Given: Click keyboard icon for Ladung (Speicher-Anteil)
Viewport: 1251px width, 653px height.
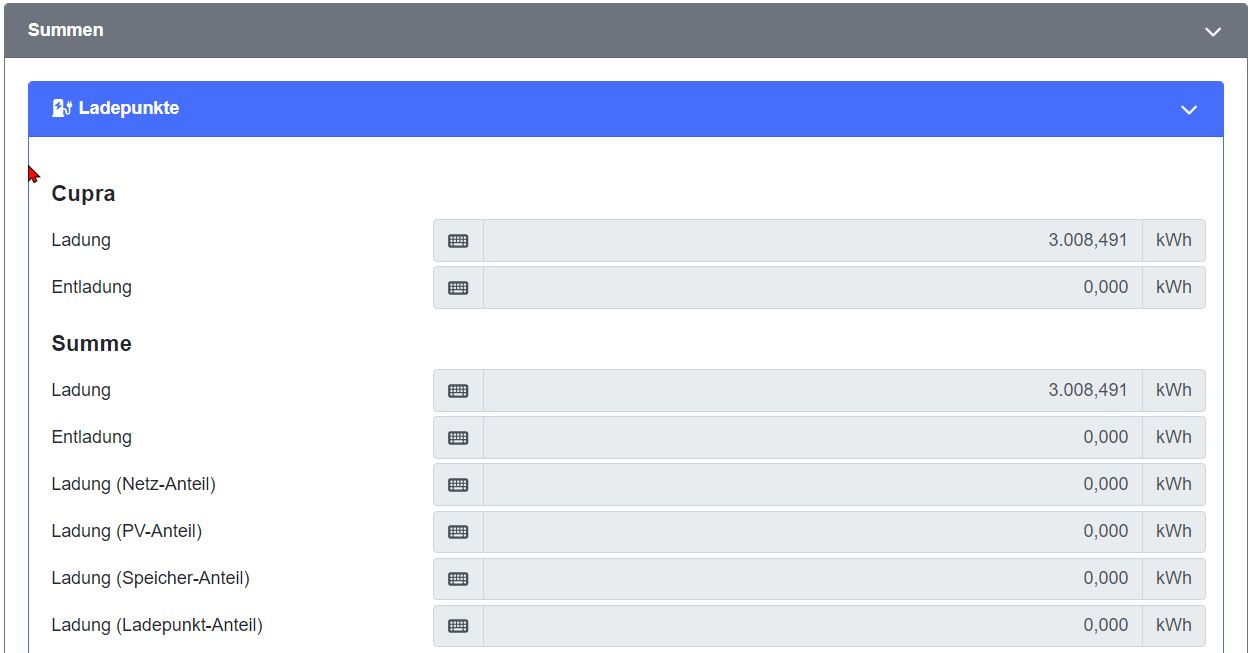Looking at the screenshot, I should [458, 579].
